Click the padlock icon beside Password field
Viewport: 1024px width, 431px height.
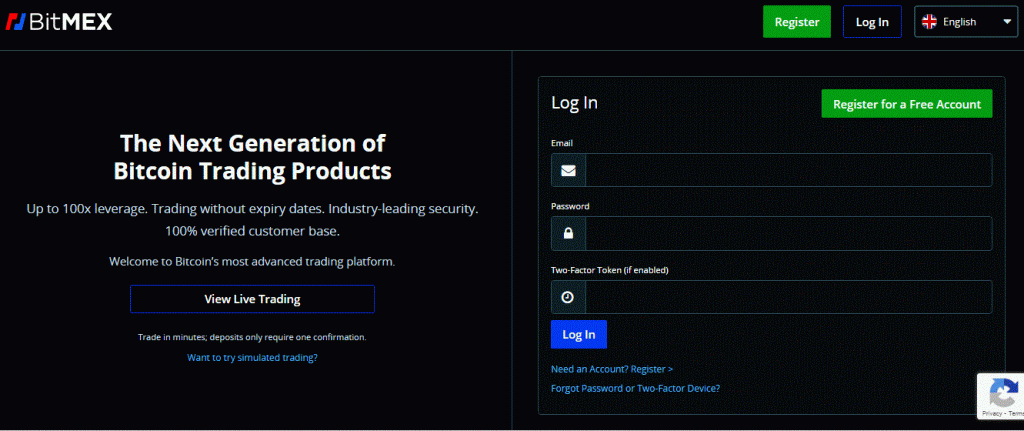[568, 234]
